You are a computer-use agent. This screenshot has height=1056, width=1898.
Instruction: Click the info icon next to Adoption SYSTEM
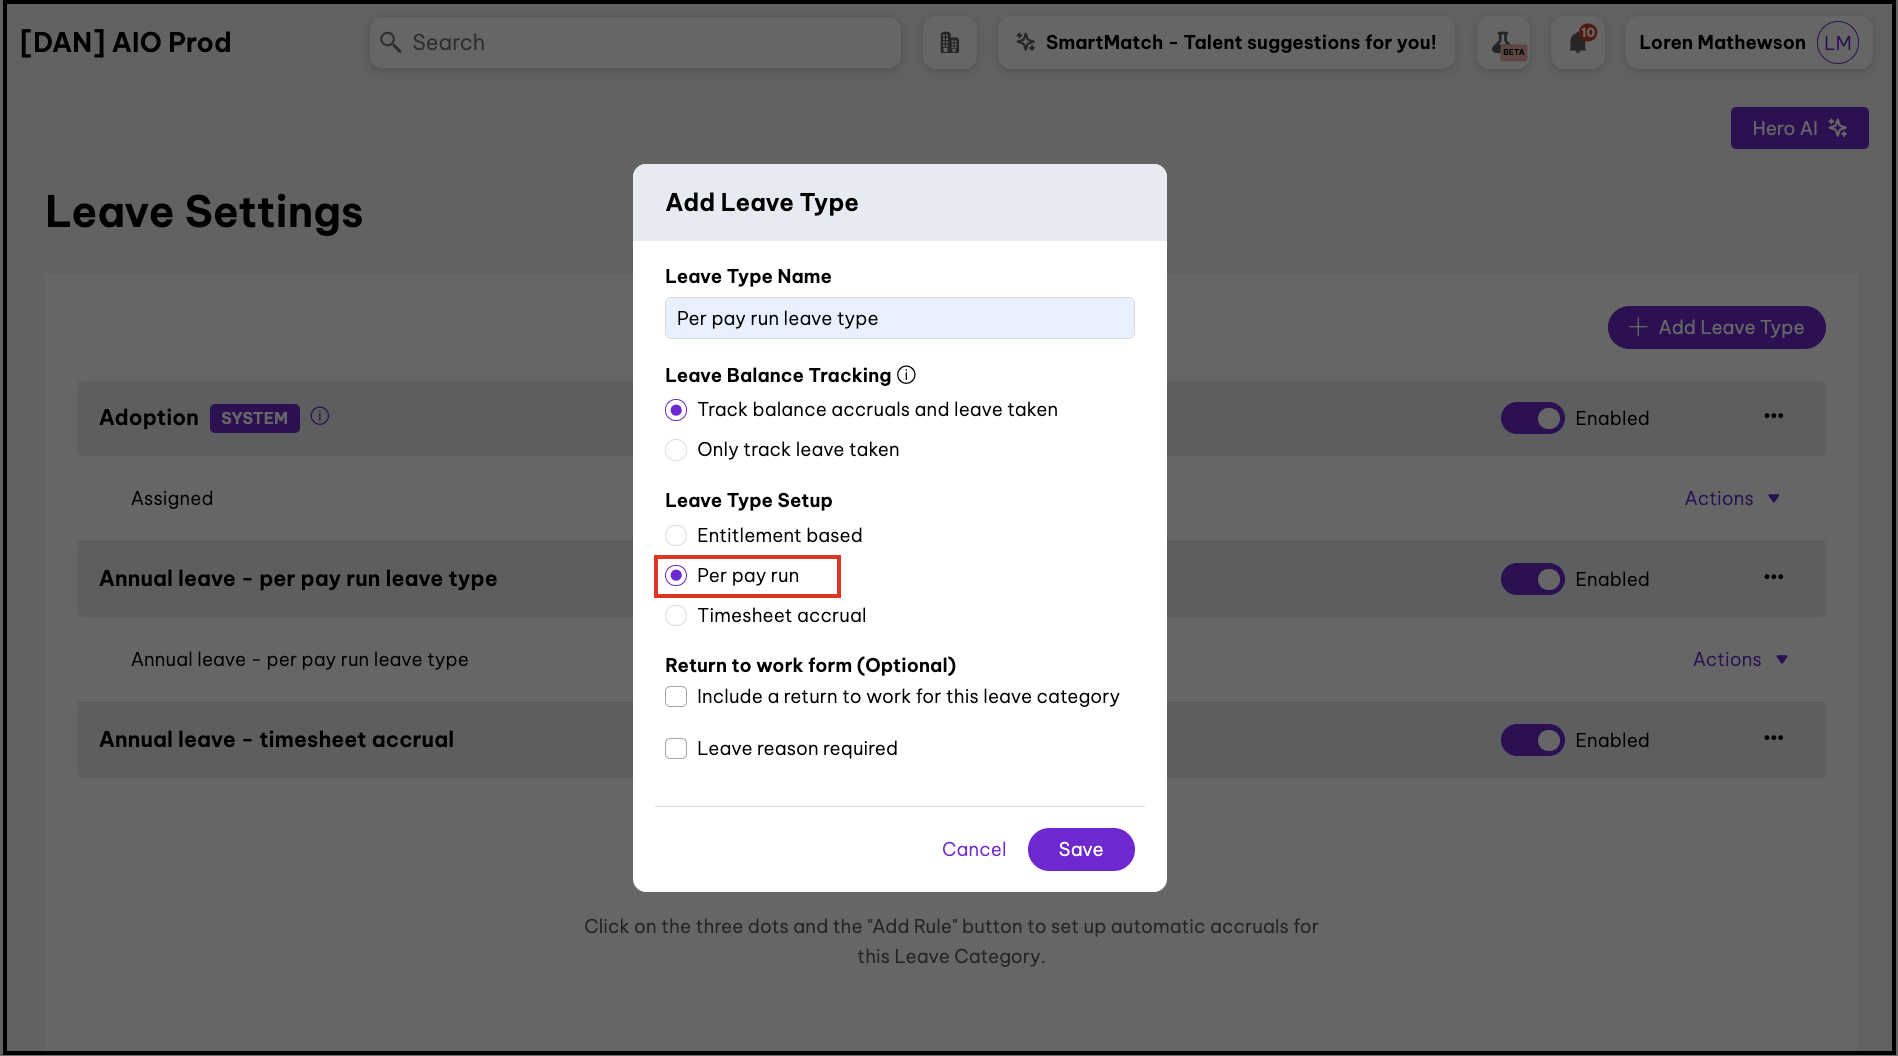[x=320, y=416]
